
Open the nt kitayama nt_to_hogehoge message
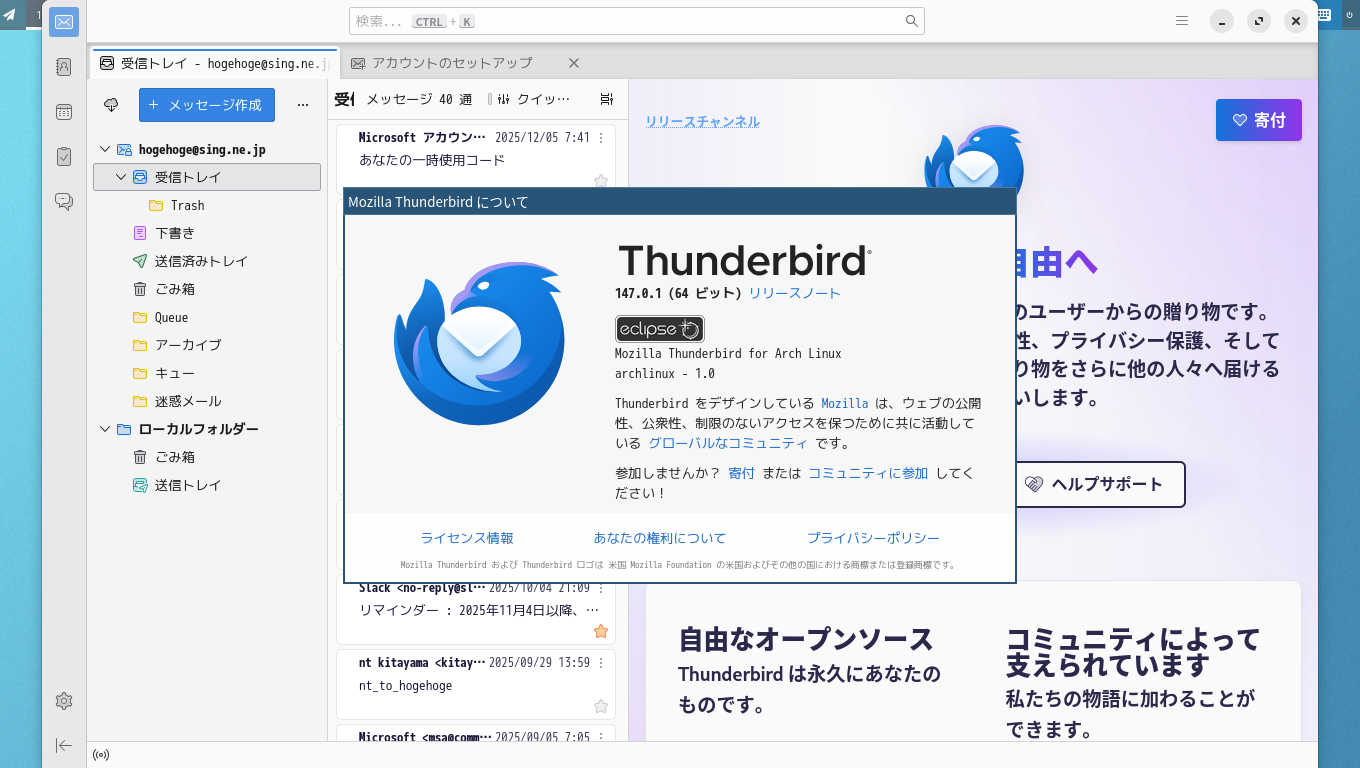(476, 684)
